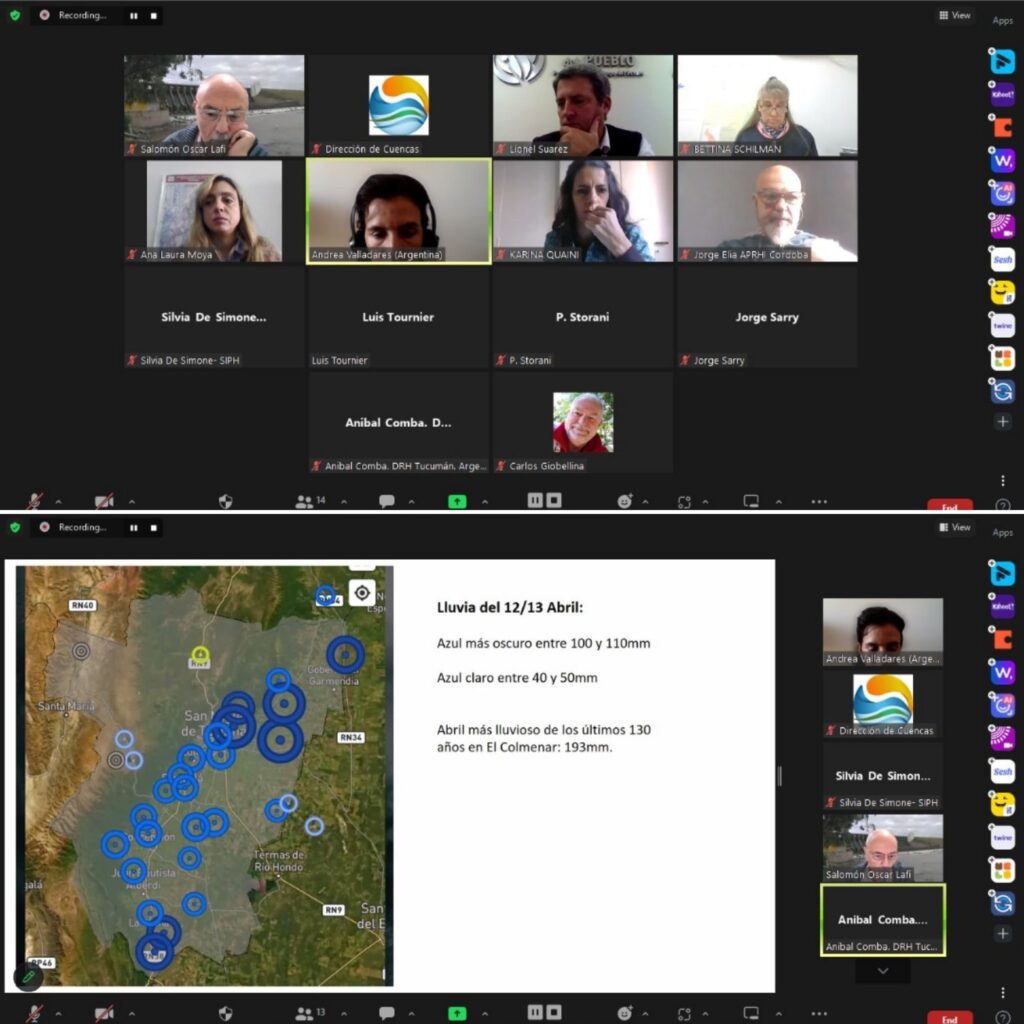Click map locate-me target icon on shared slide
The width and height of the screenshot is (1024, 1024).
pos(361,592)
